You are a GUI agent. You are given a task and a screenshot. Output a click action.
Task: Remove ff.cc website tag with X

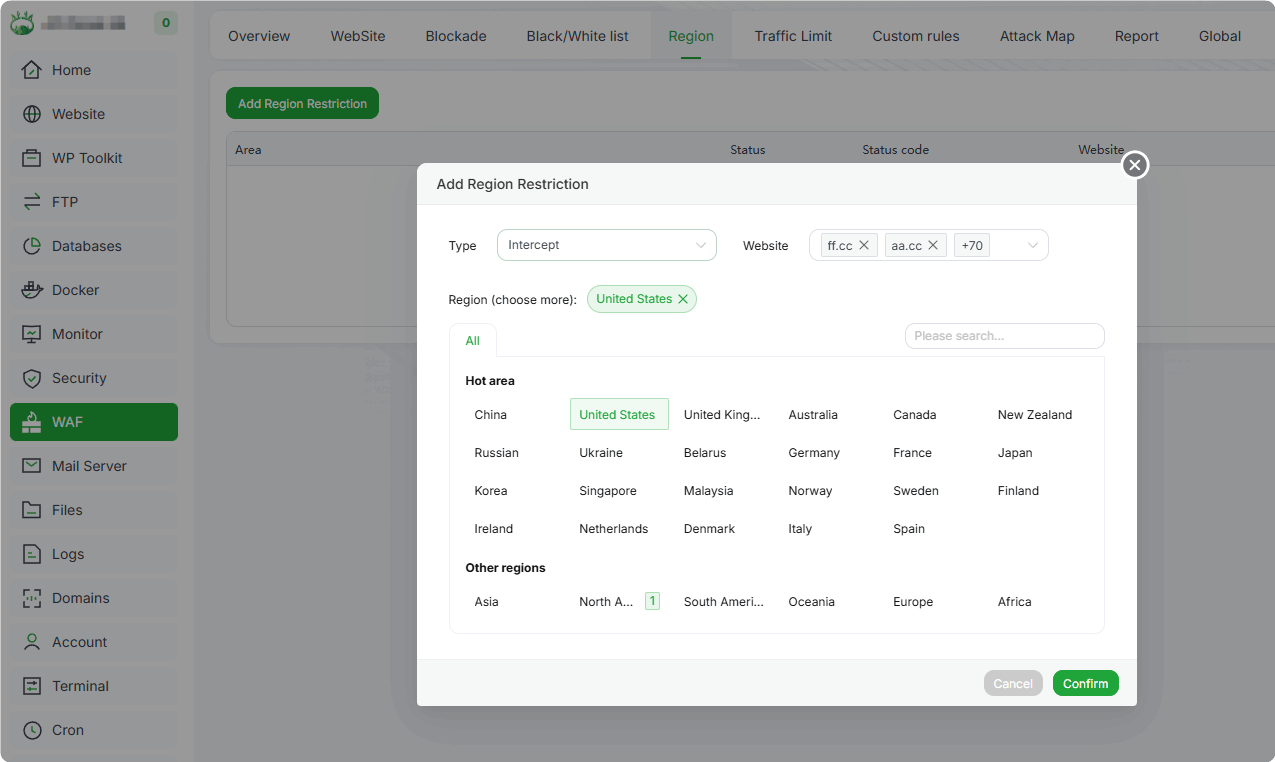tap(865, 245)
